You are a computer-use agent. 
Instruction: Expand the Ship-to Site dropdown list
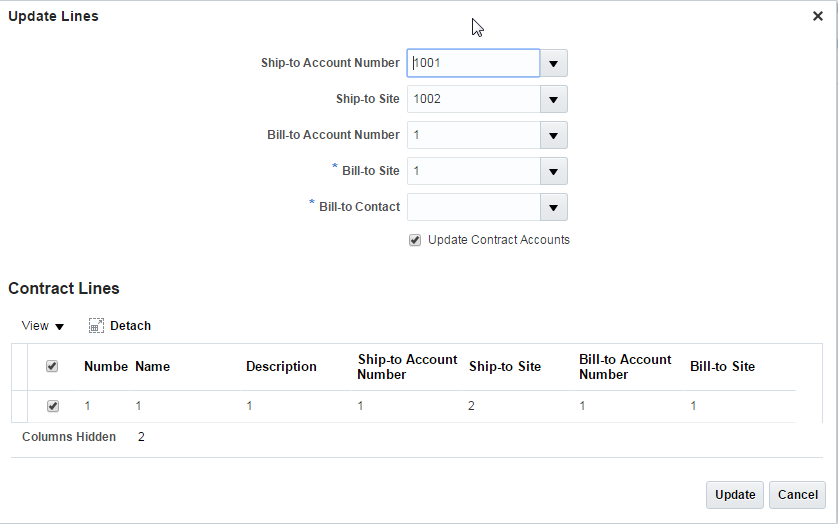coord(554,99)
